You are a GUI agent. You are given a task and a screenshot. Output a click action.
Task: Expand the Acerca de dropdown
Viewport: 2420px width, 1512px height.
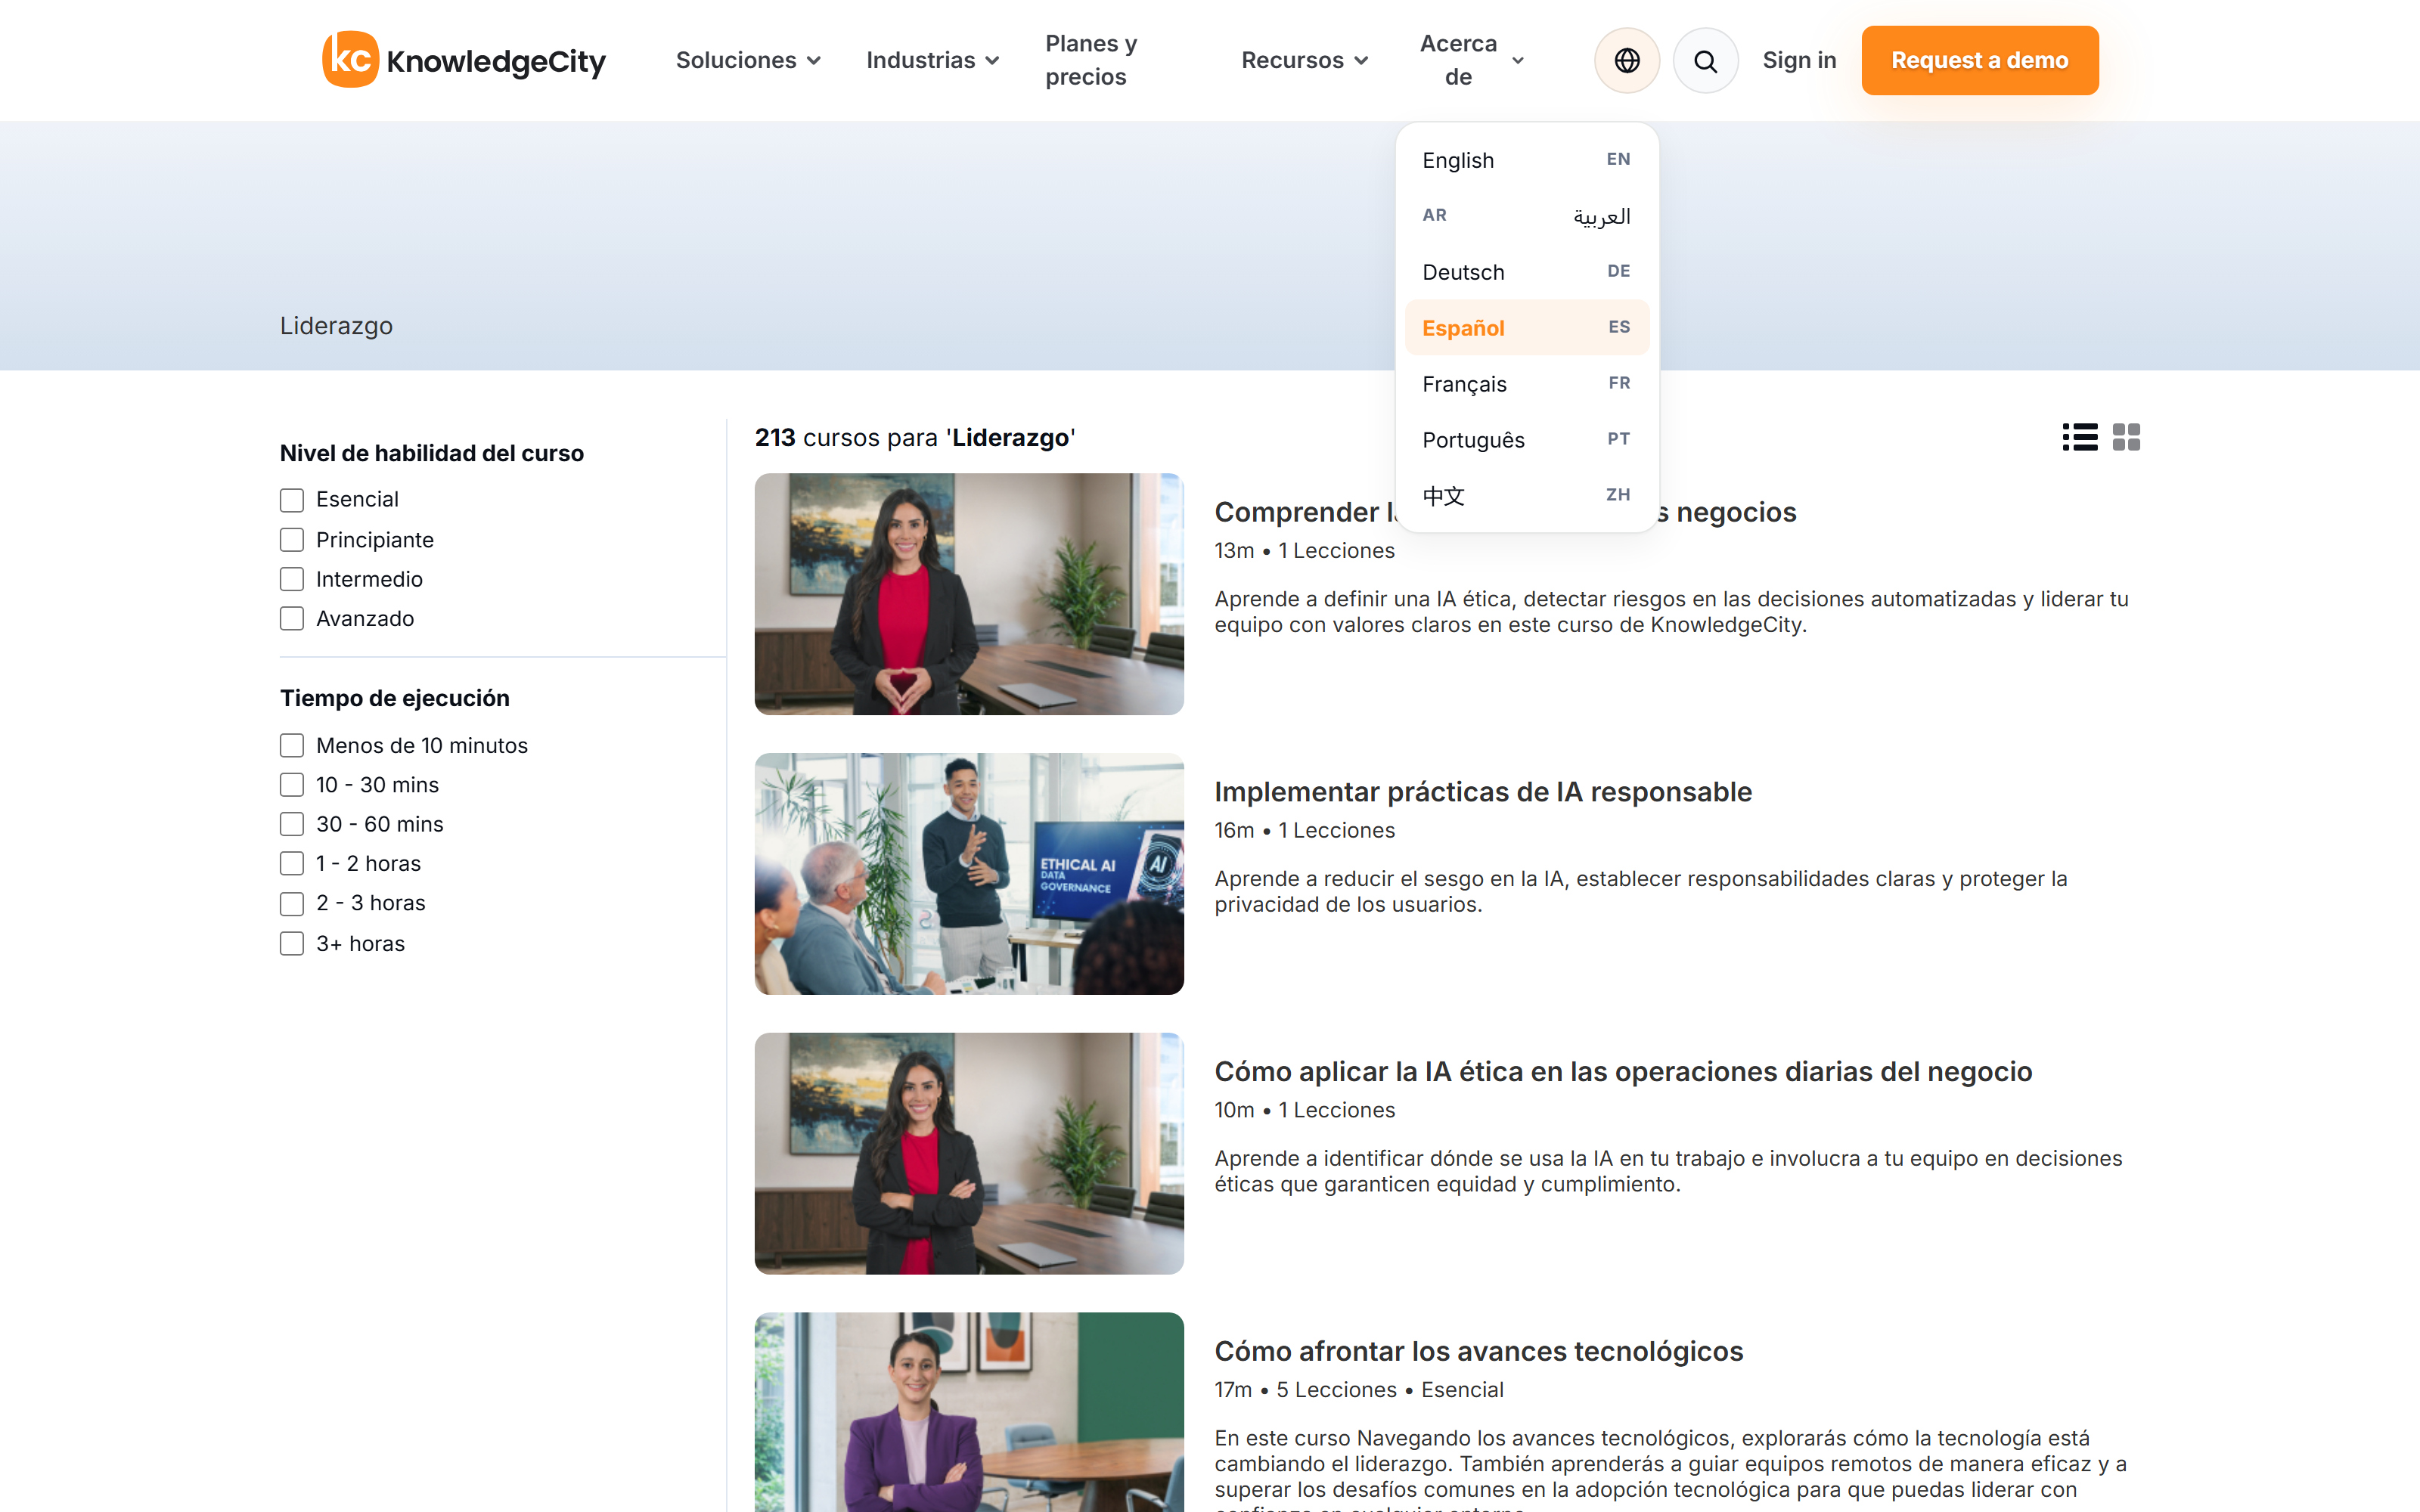pyautogui.click(x=1472, y=60)
